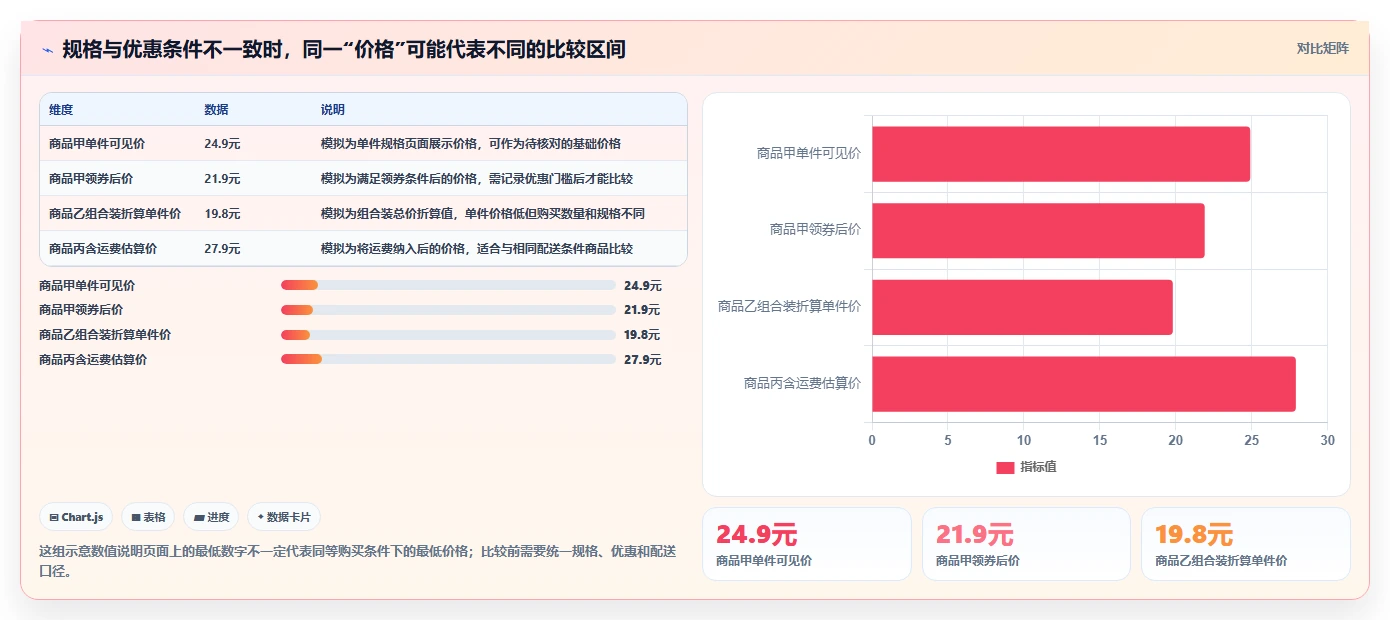Click chart axis label 商品甲领券后价

tap(815, 230)
